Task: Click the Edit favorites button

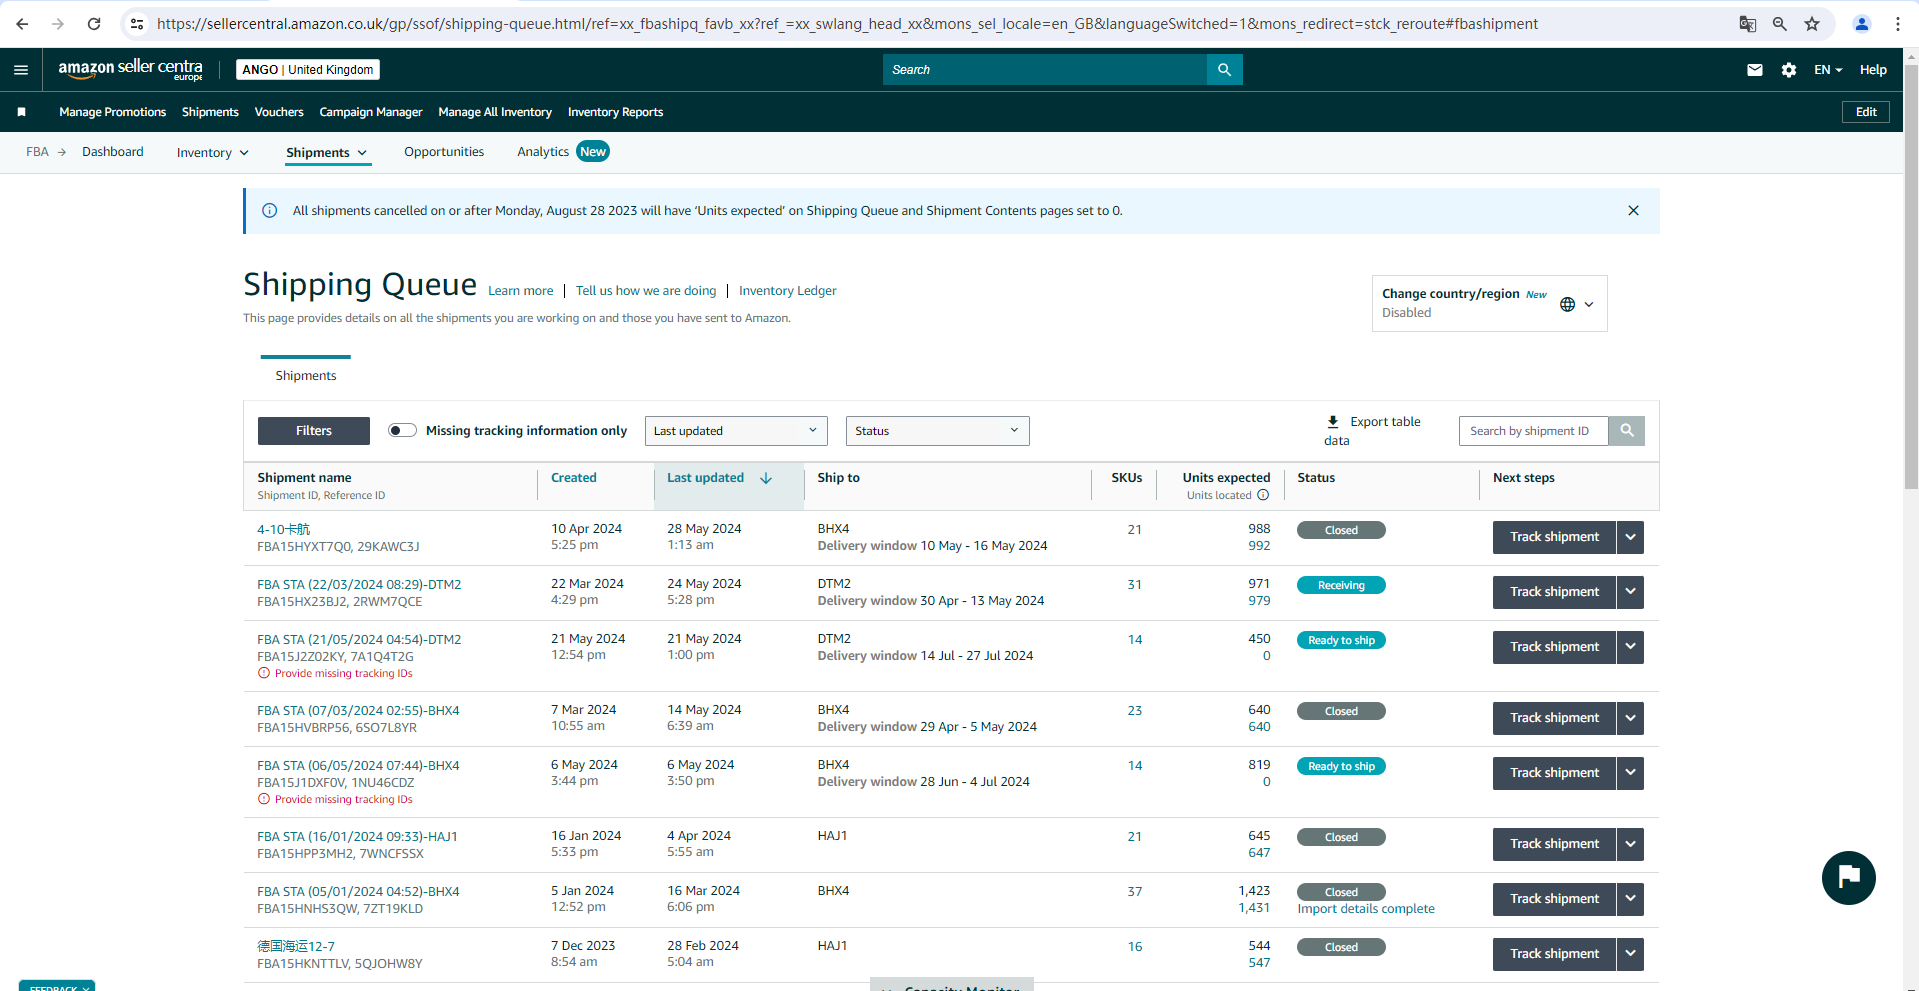Action: 1866,112
